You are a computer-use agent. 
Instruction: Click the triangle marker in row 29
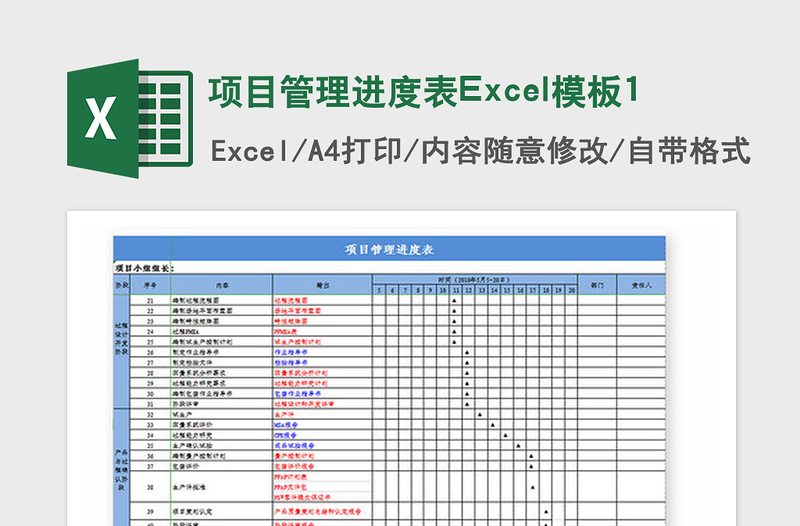(x=467, y=383)
